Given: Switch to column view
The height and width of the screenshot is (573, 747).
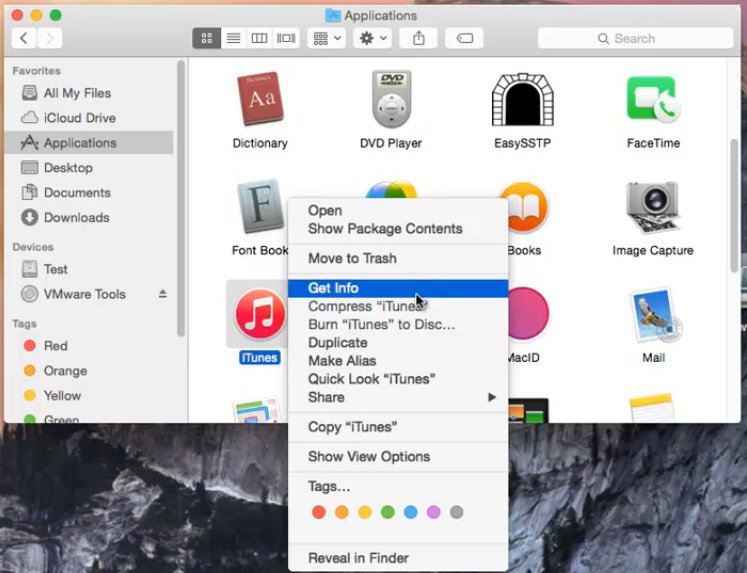Looking at the screenshot, I should point(260,38).
